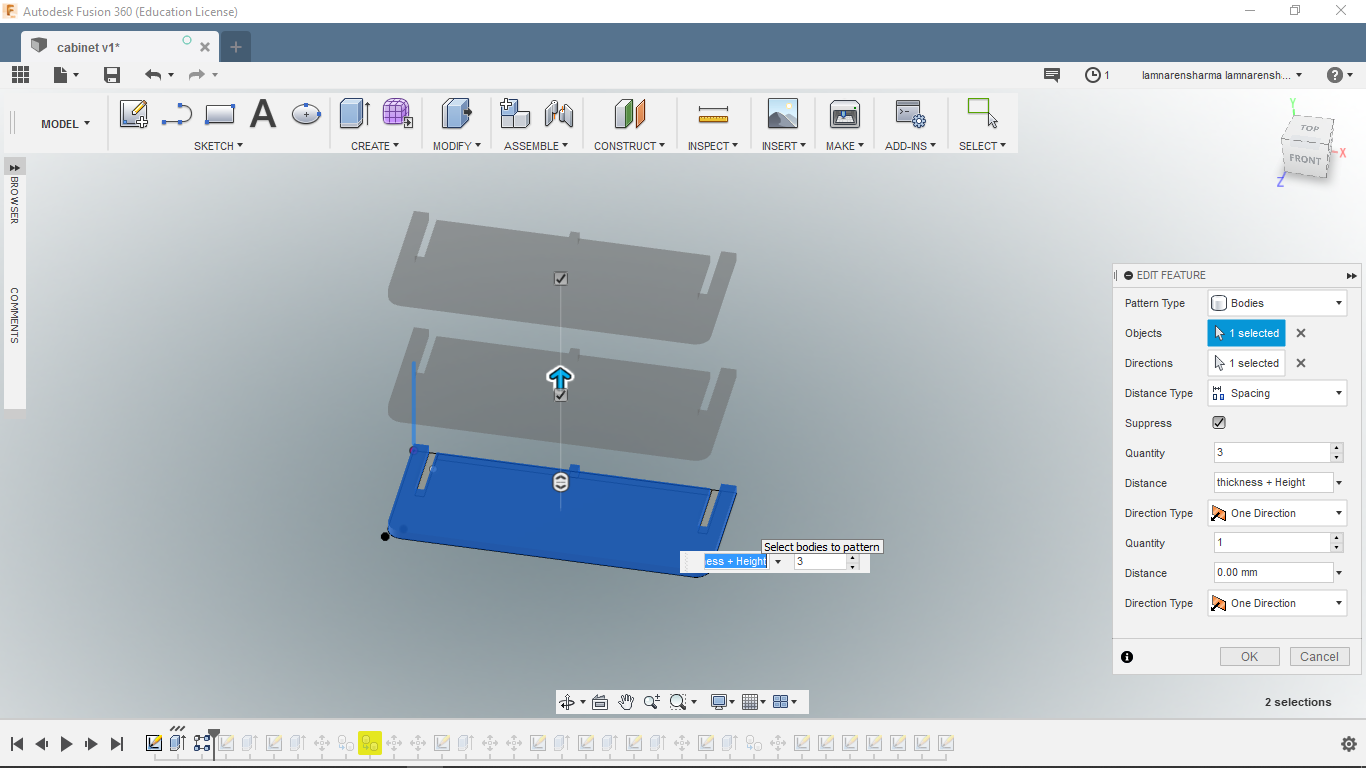1366x768 pixels.
Task: Open the Distance Type Spacing dropdown
Action: [1278, 393]
